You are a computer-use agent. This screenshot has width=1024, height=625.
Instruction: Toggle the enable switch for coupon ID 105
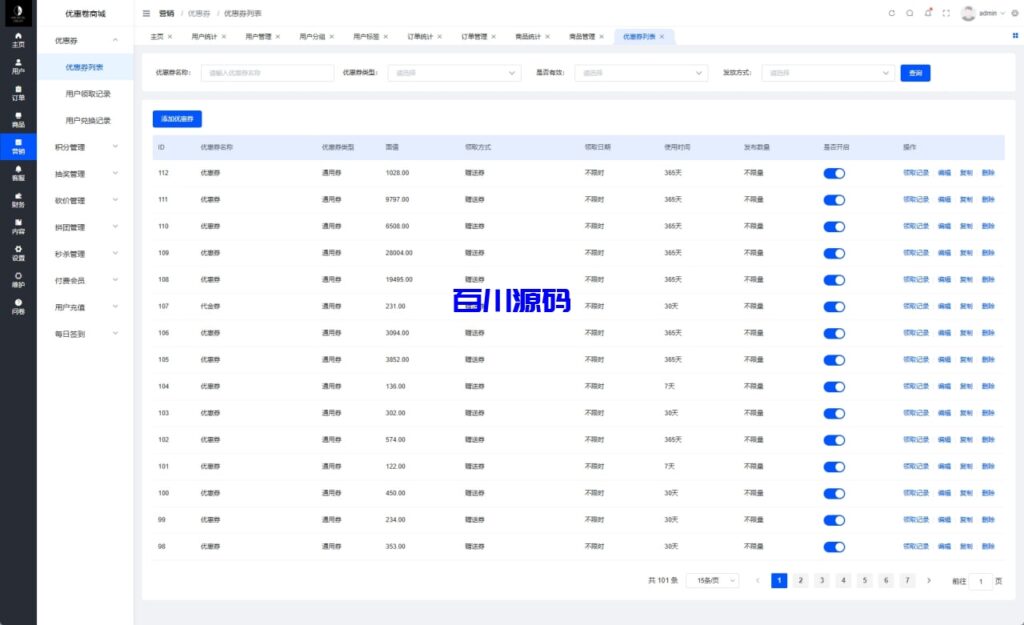[x=834, y=360]
